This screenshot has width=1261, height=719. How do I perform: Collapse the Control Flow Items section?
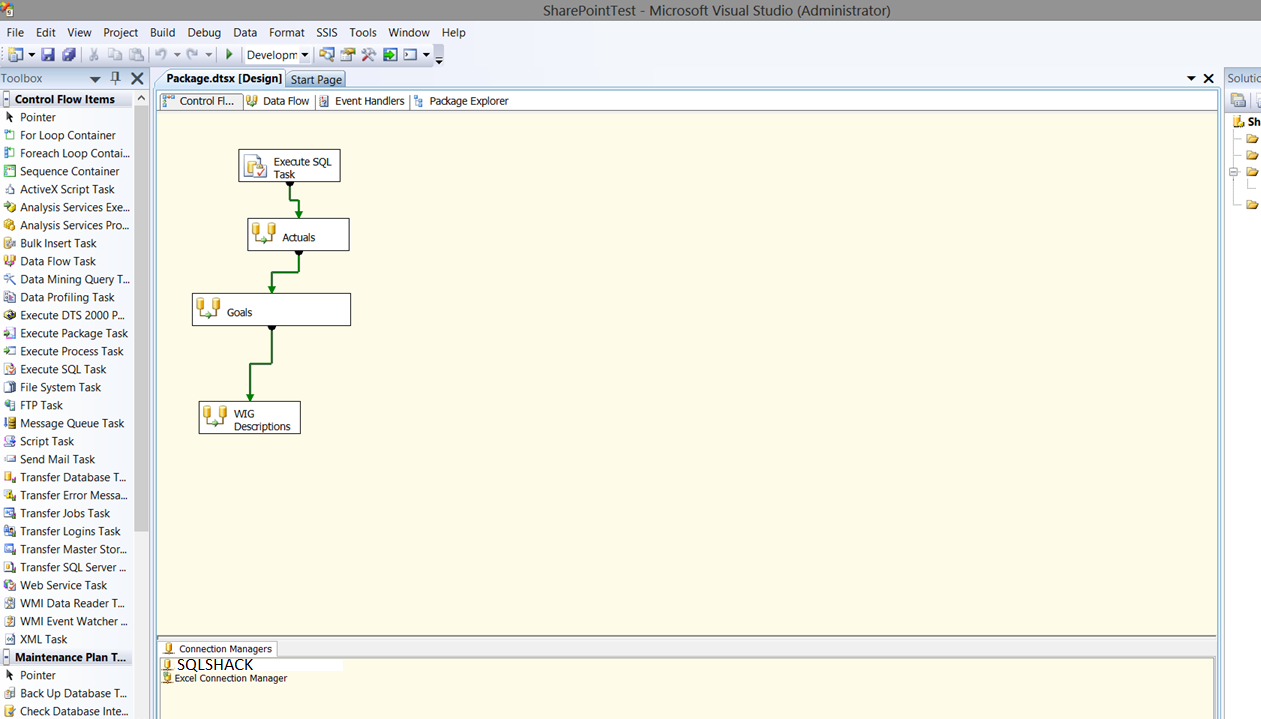point(7,99)
